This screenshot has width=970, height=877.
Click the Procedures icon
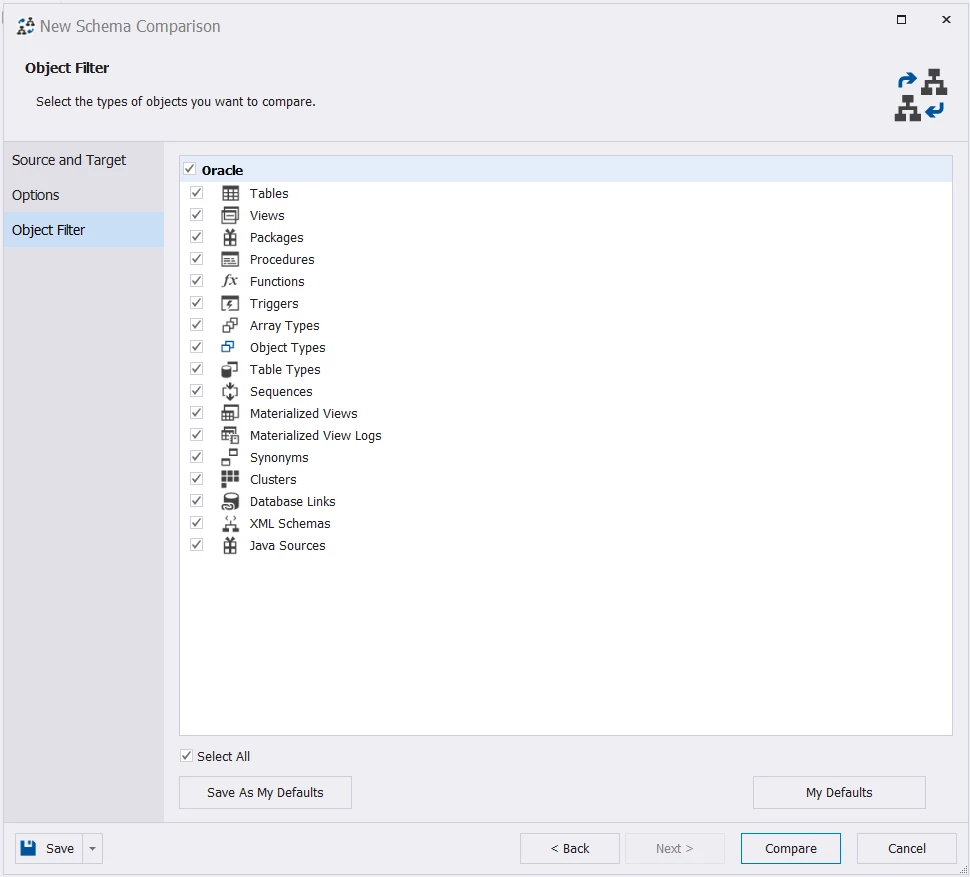230,260
